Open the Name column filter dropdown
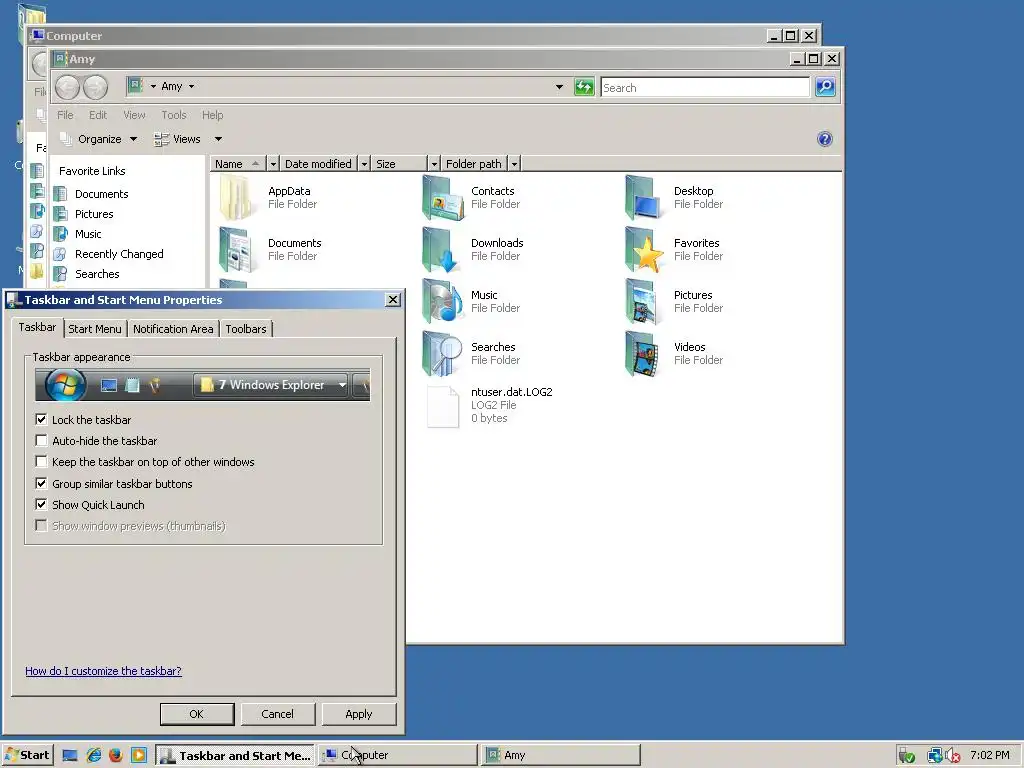This screenshot has height=768, width=1024. pos(273,164)
